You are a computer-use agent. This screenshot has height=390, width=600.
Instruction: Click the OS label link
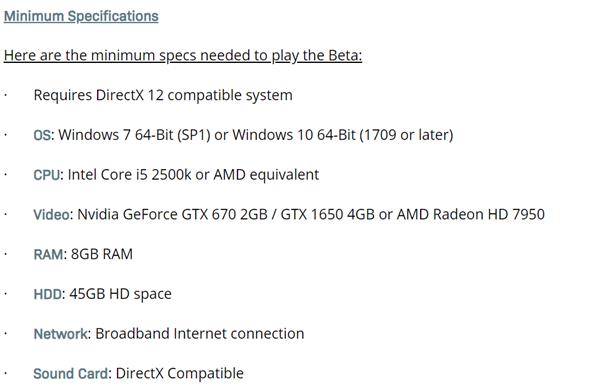tap(42, 135)
